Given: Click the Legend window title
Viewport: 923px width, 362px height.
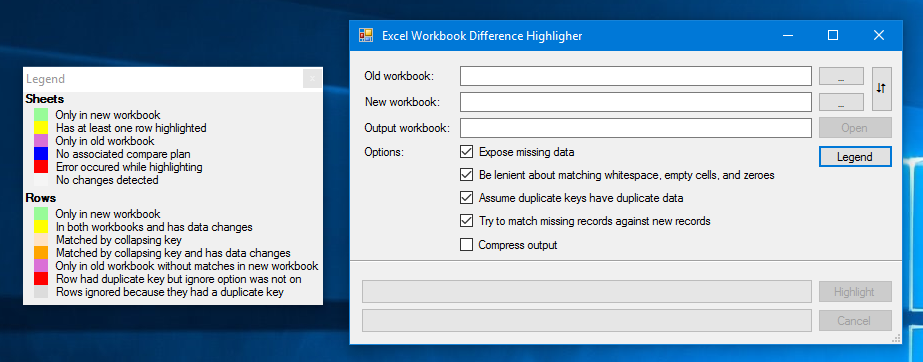Looking at the screenshot, I should coord(45,79).
